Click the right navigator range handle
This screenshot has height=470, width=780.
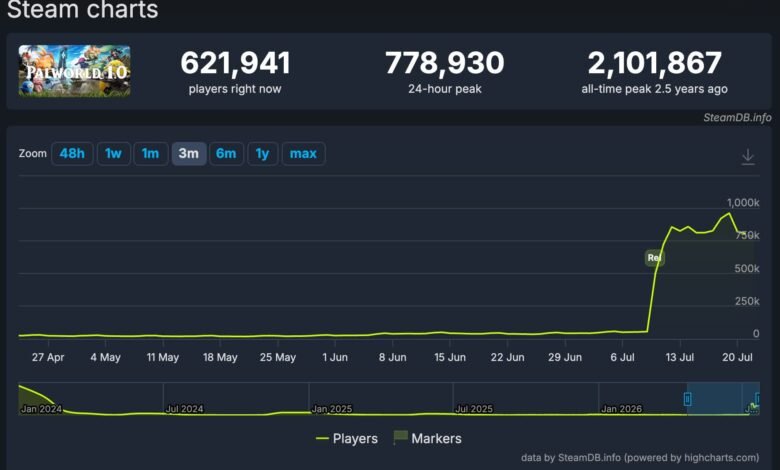pyautogui.click(x=758, y=398)
